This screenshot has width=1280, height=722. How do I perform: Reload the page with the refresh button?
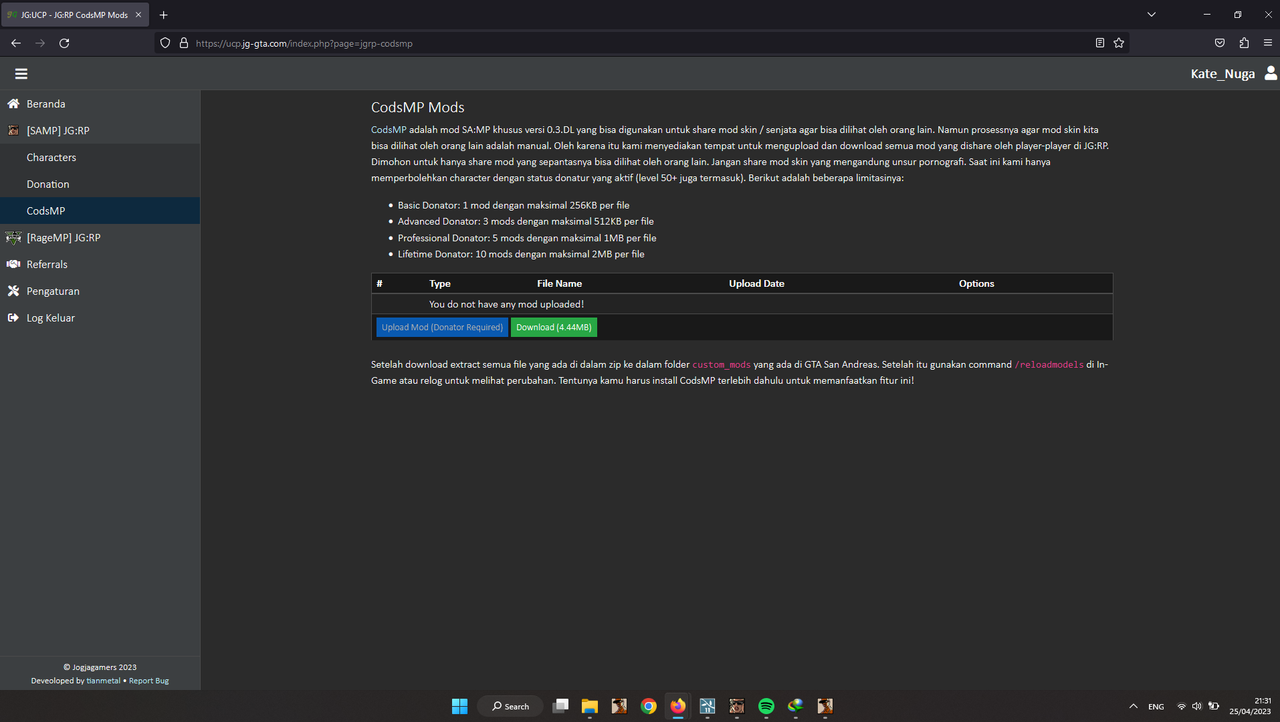click(x=64, y=43)
